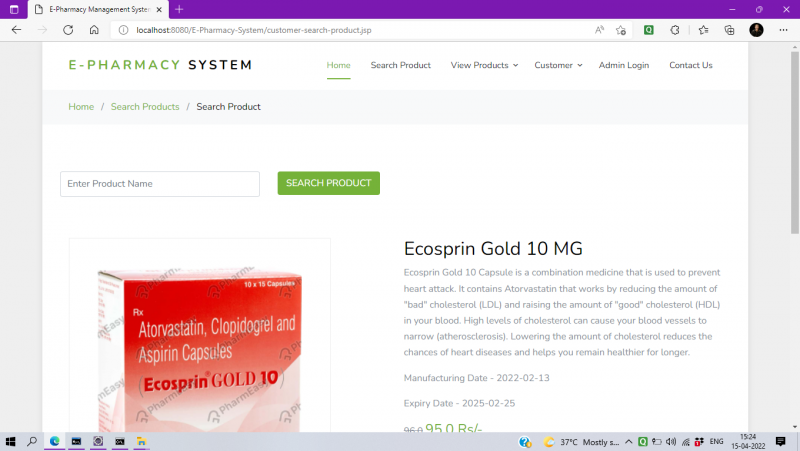Focus the Enter Product Name field
The height and width of the screenshot is (451, 800).
click(160, 184)
